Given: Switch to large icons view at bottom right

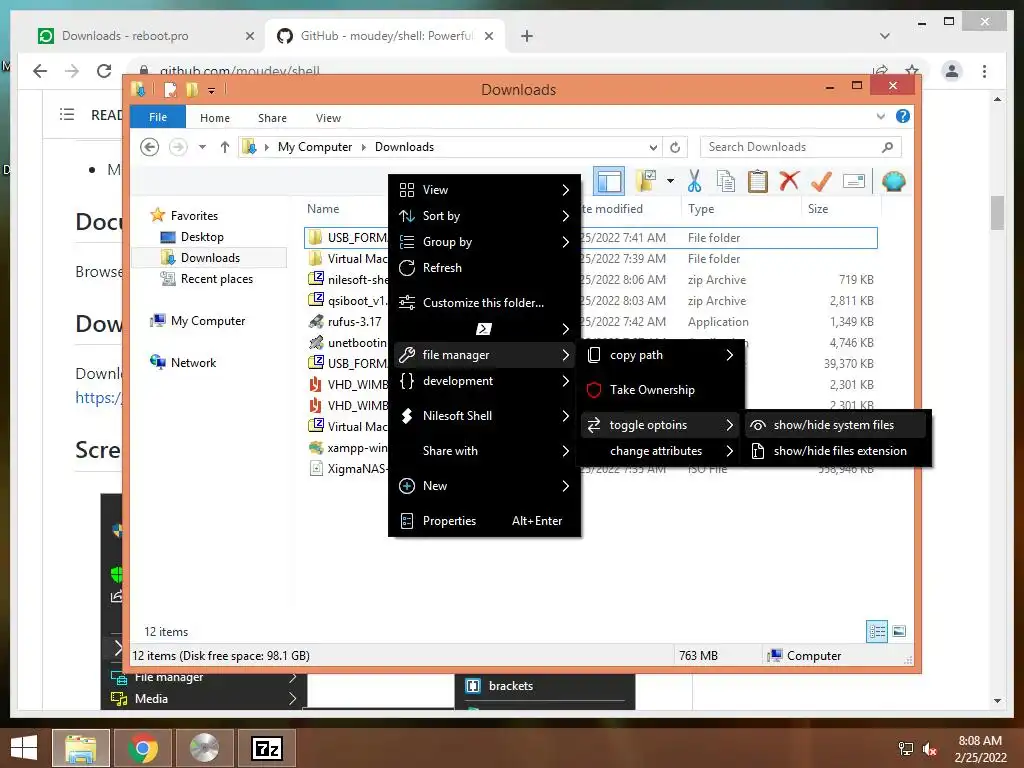Looking at the screenshot, I should [x=899, y=632].
